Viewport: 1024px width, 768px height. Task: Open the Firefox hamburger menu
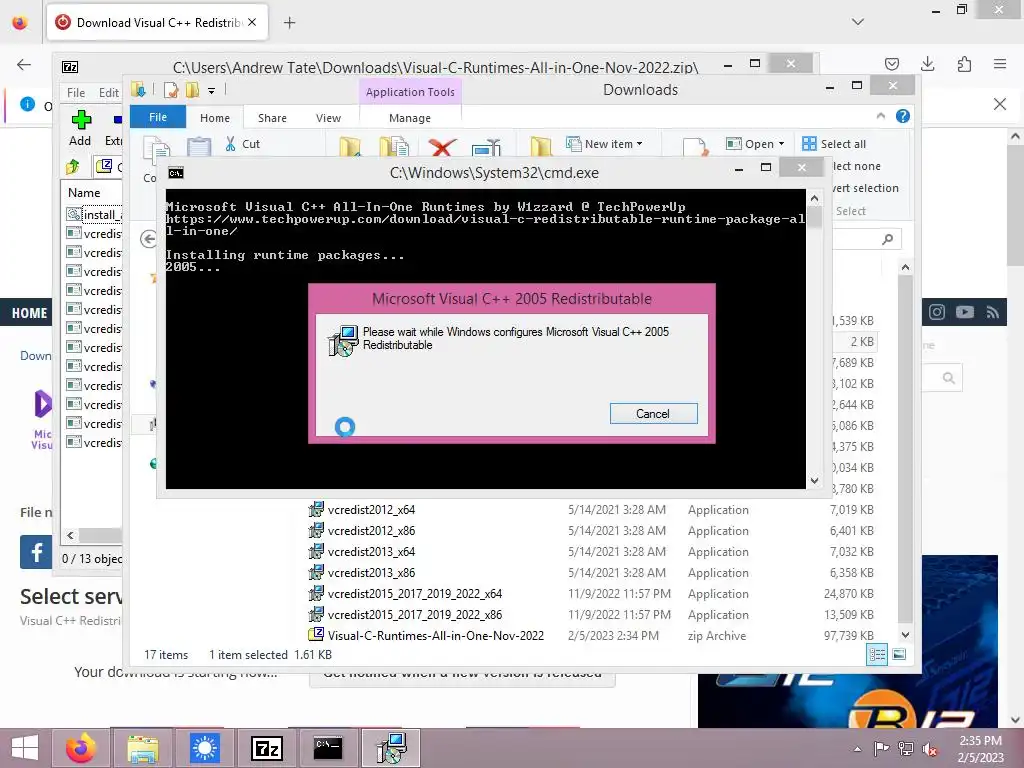[1000, 64]
